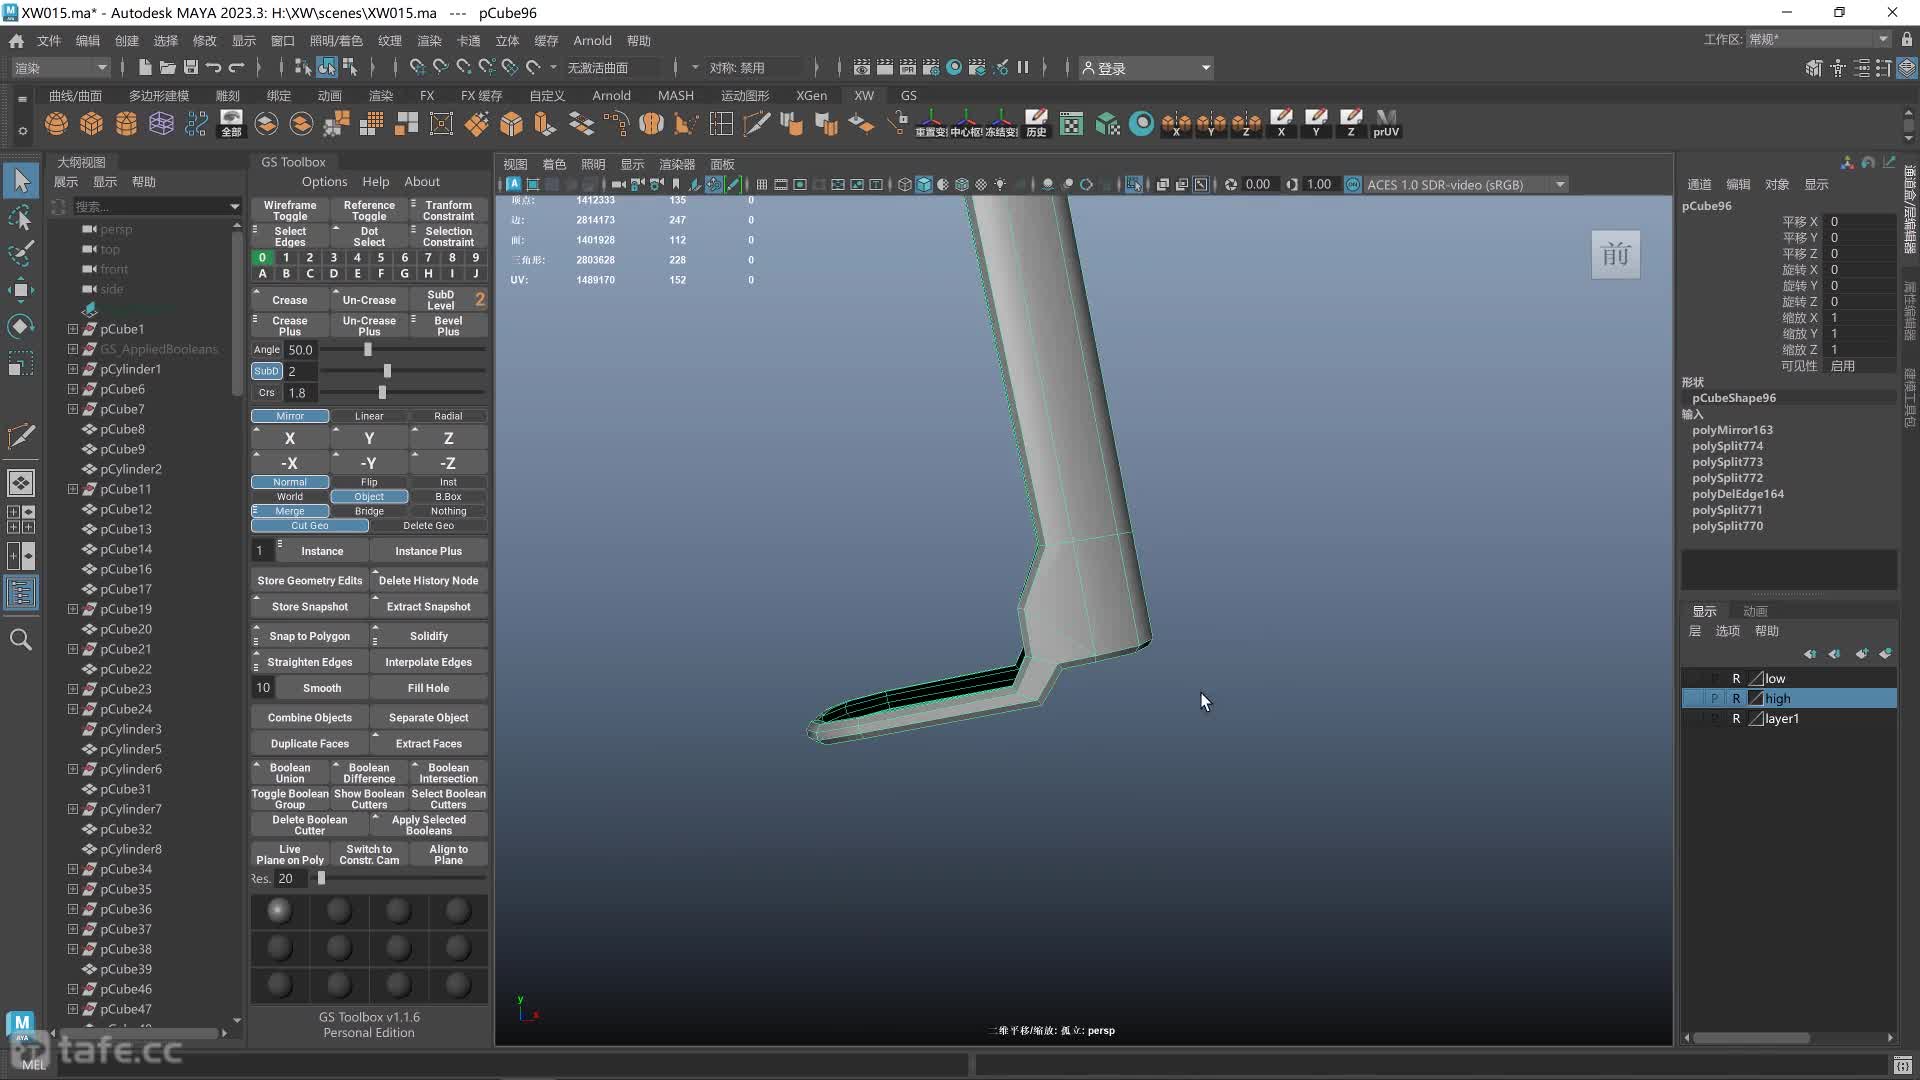Viewport: 1920px width, 1080px height.
Task: Toggle visibility box of the low layer
Action: [x=1693, y=679]
